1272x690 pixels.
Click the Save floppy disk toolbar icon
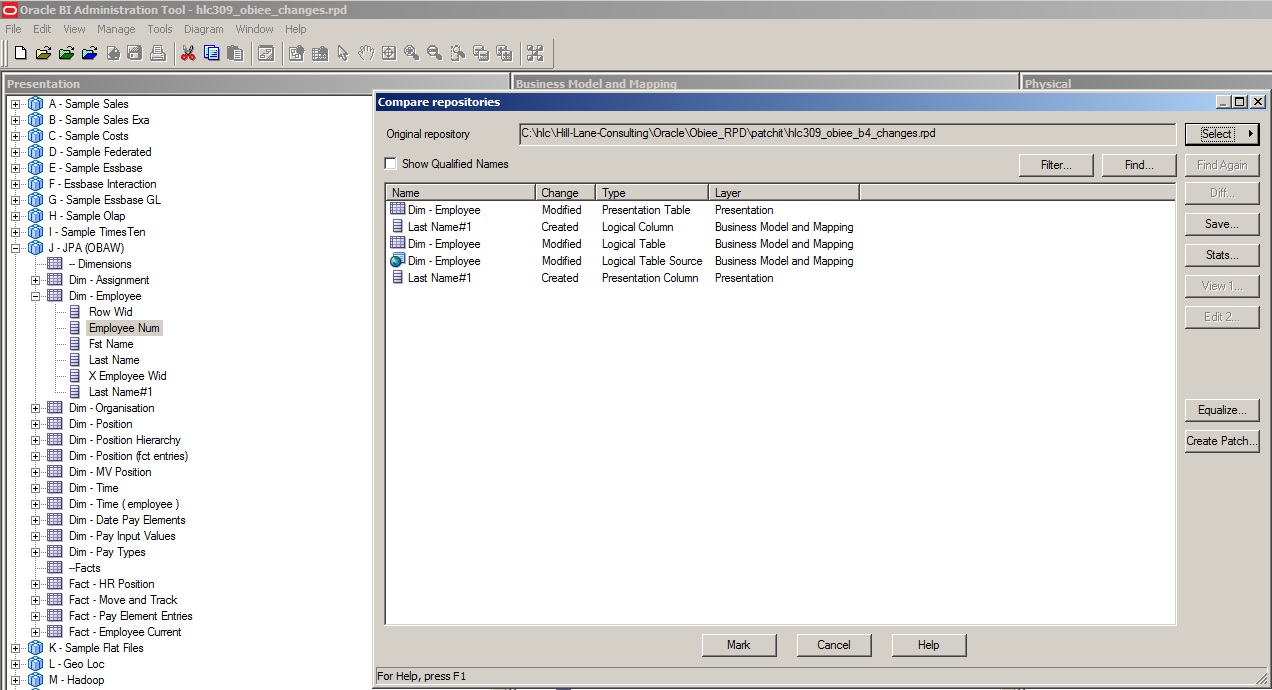(x=135, y=53)
